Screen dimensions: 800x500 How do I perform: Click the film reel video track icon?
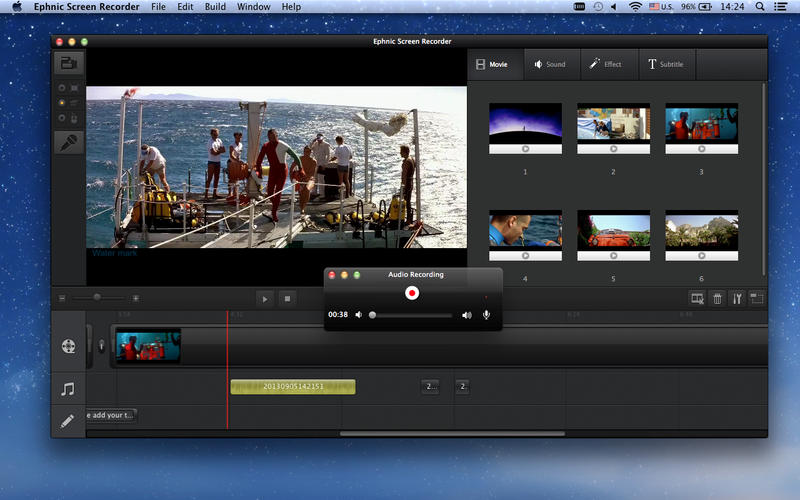pos(68,346)
